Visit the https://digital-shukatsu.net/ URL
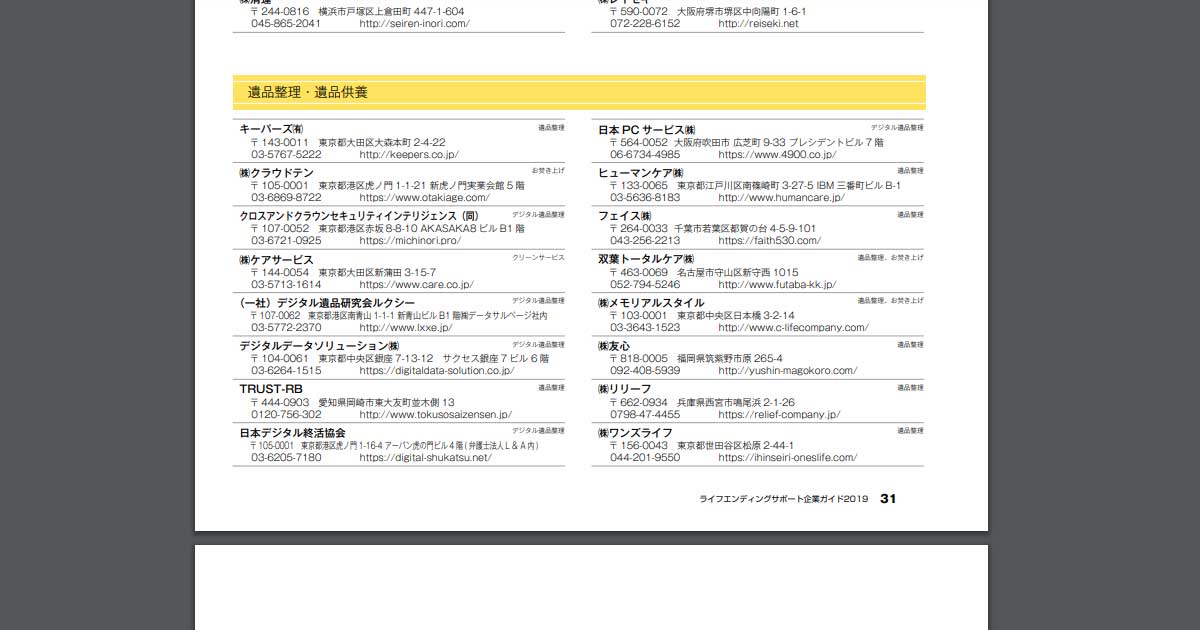Screen dimensions: 1200x630 (426, 458)
